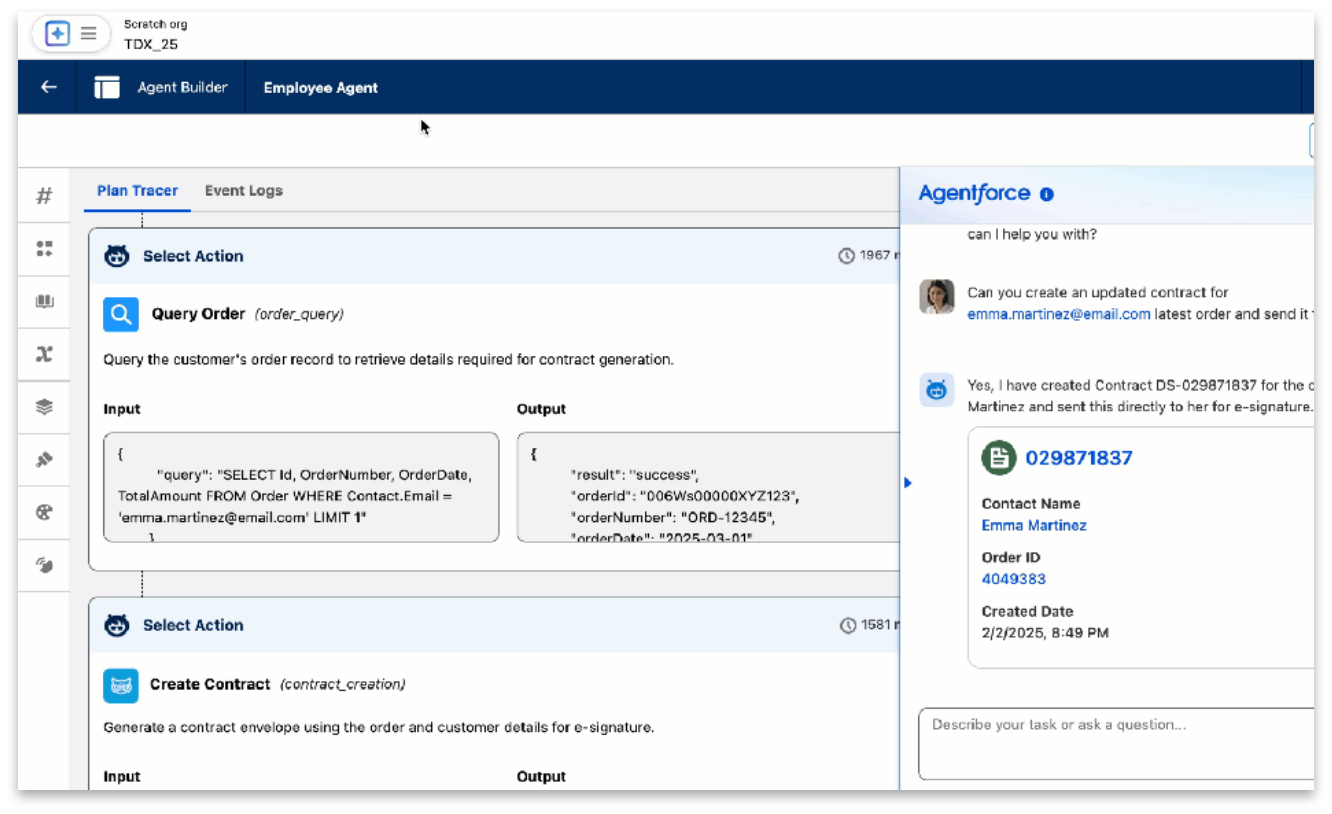The width and height of the screenshot is (1332, 814).
Task: Click the Query Order magnifier icon
Action: 121,315
